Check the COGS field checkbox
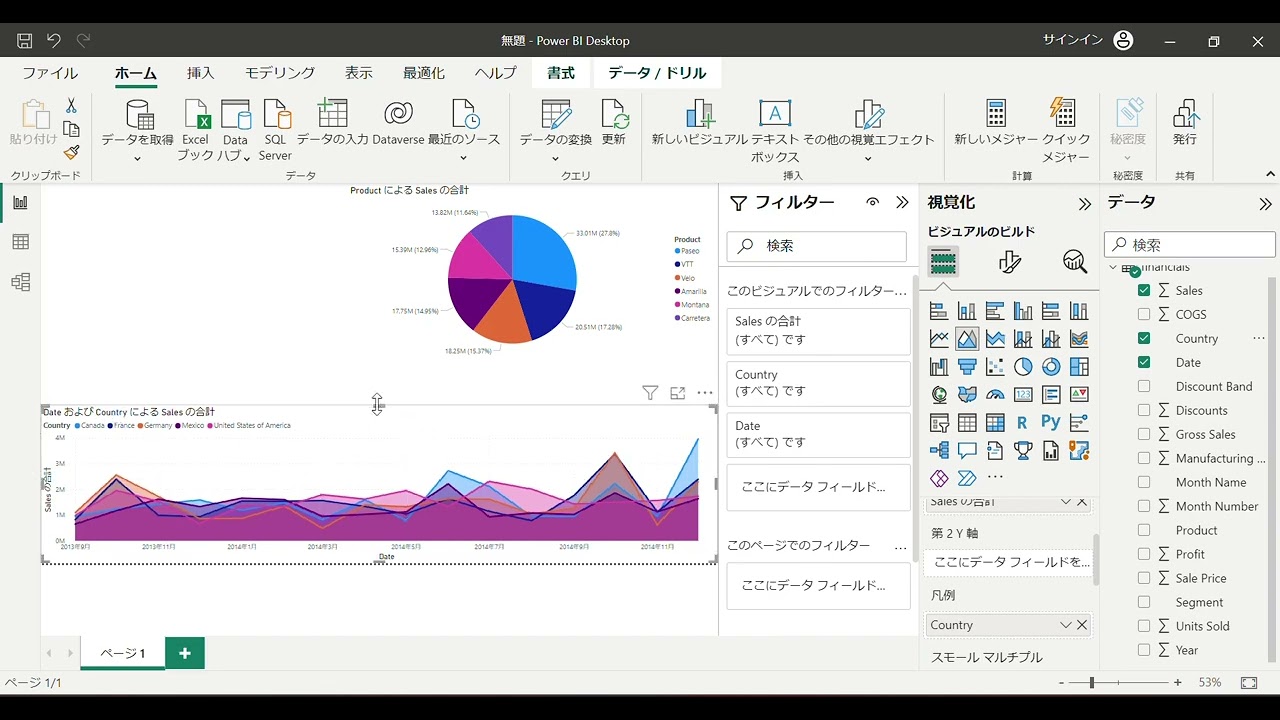1280x720 pixels. 1144,314
